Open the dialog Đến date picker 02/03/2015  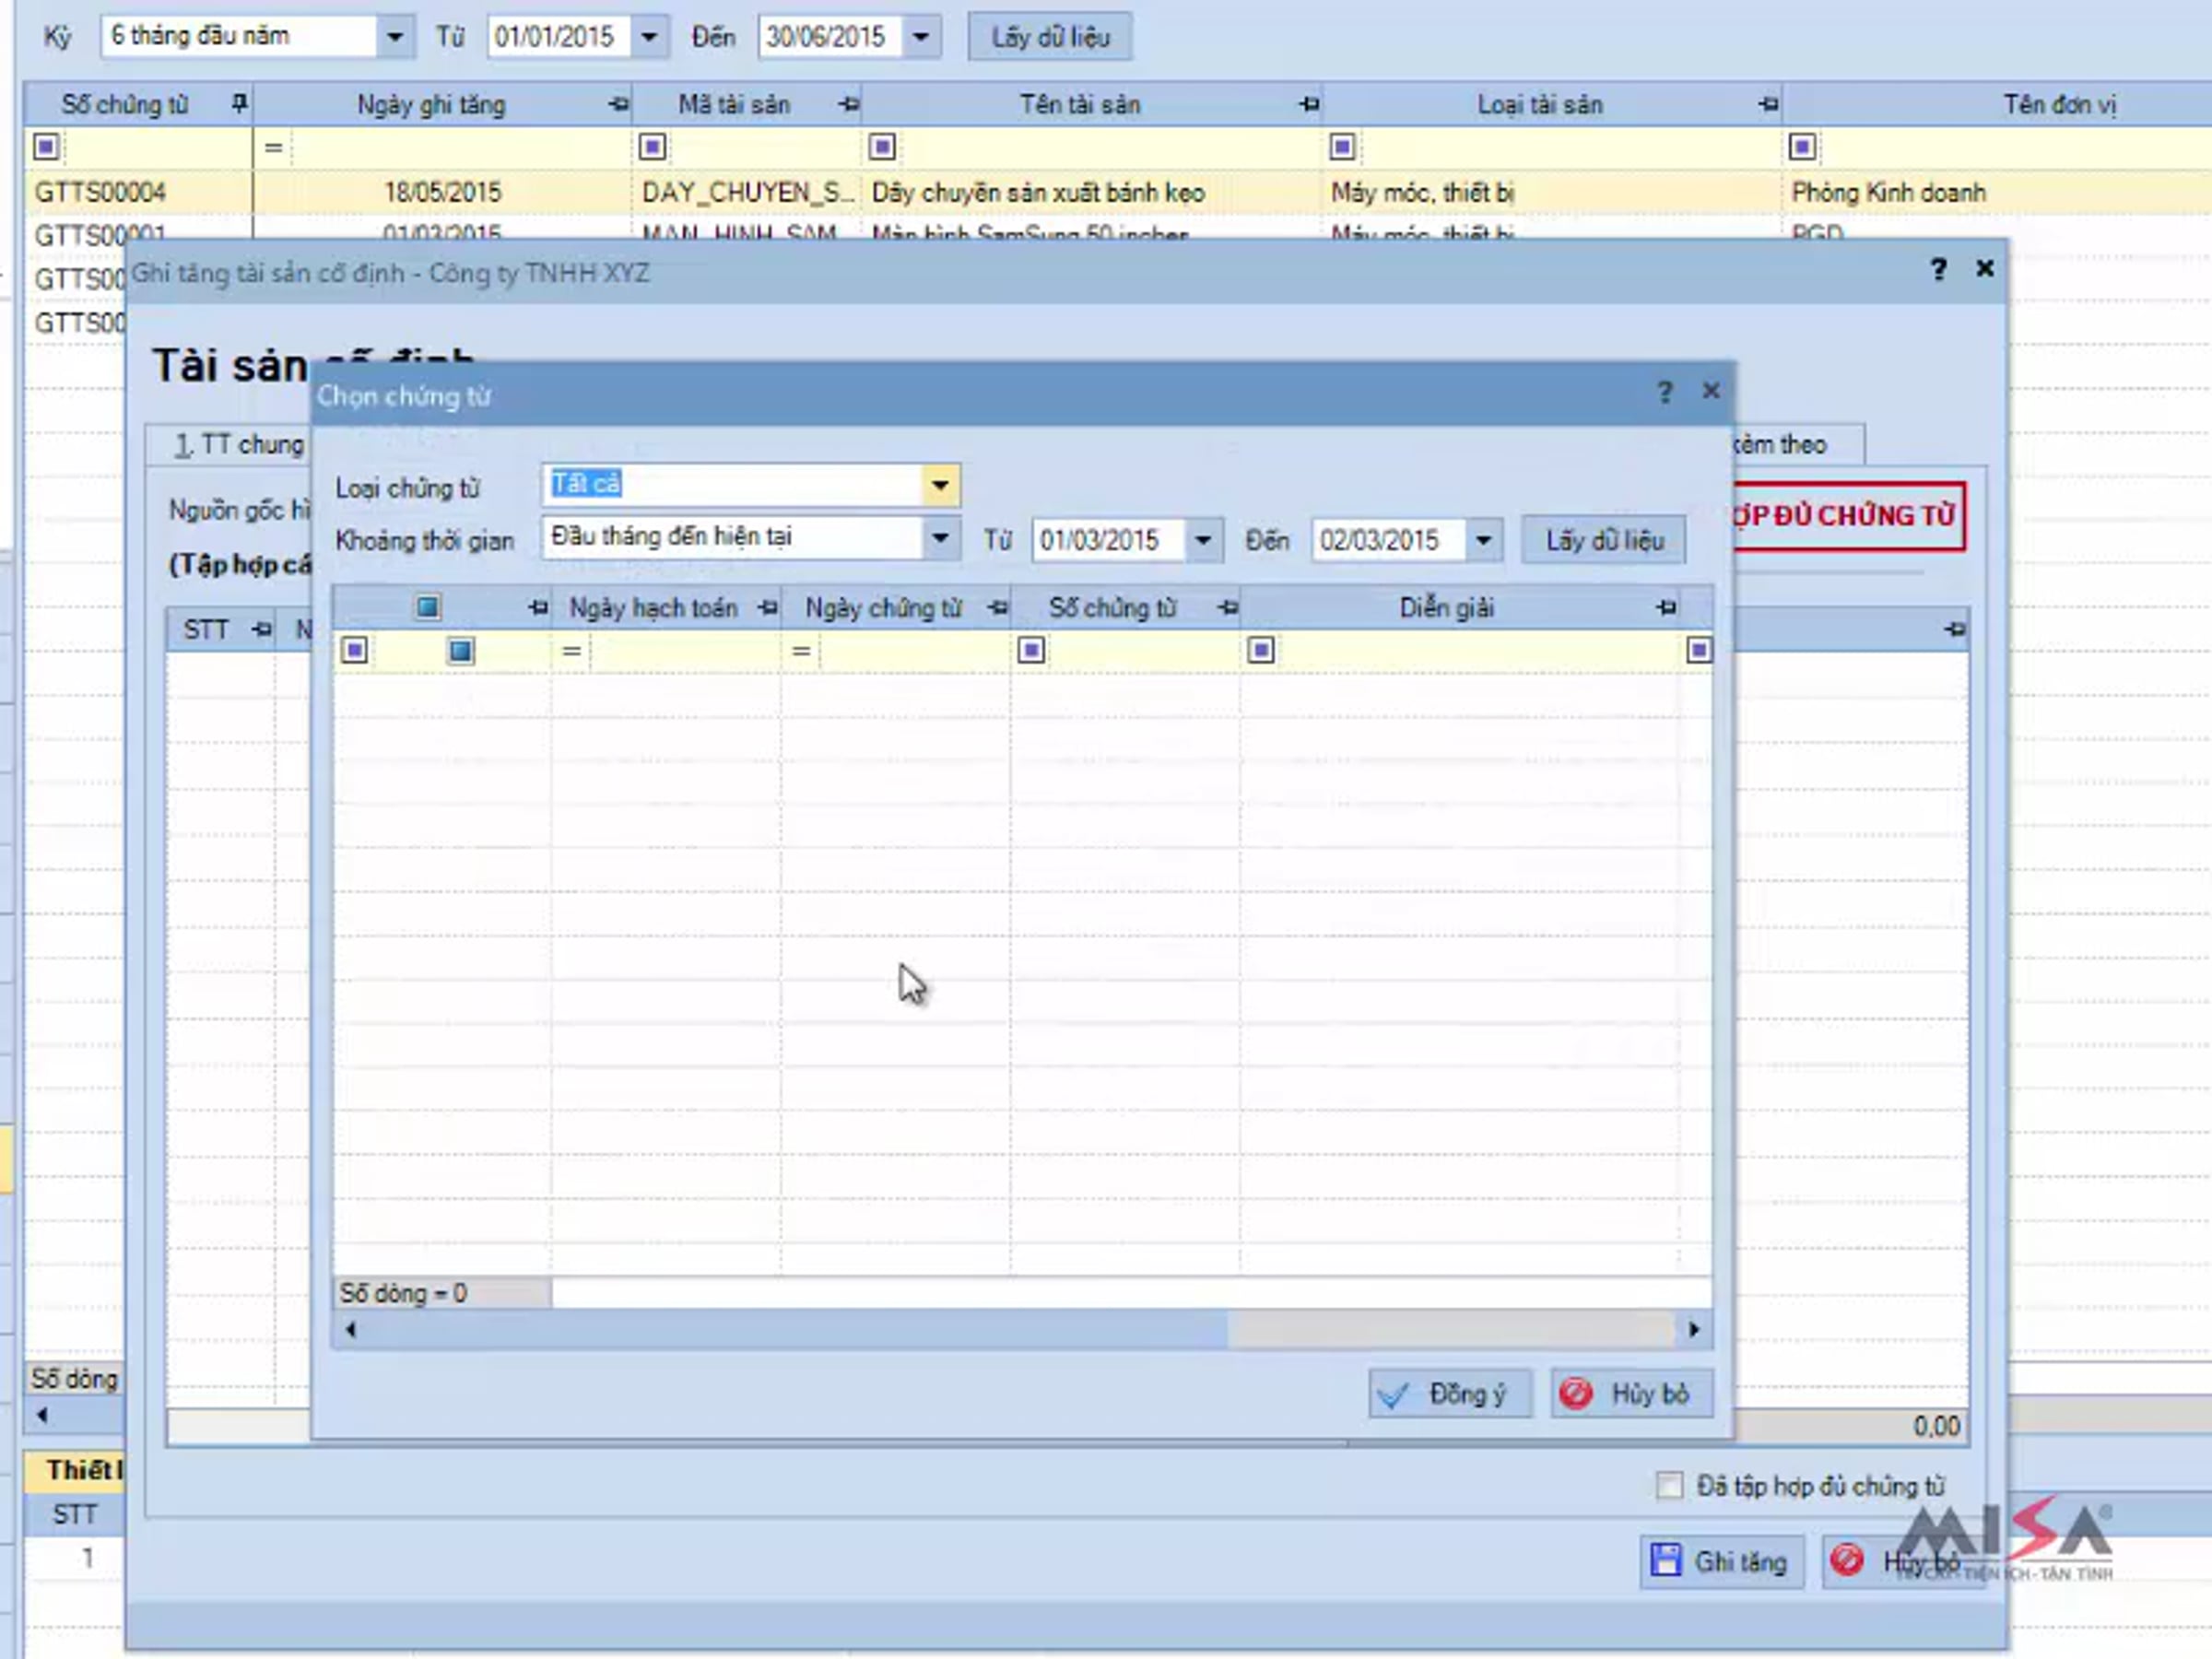[x=1483, y=540]
